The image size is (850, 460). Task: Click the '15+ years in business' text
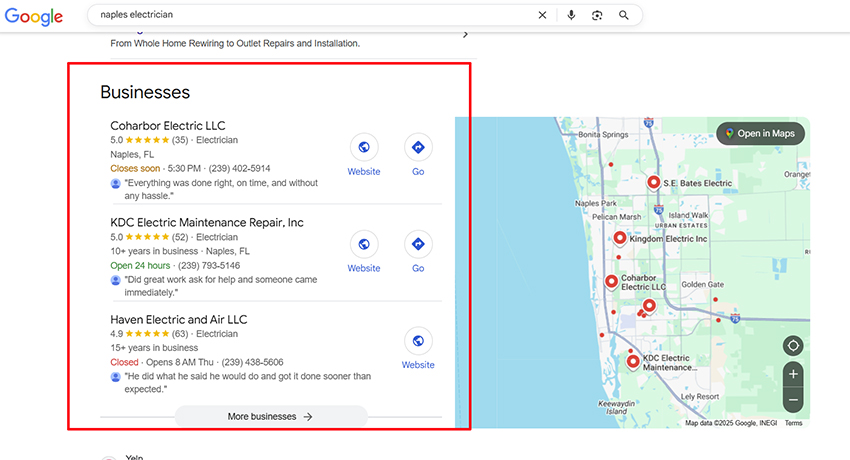pos(154,348)
